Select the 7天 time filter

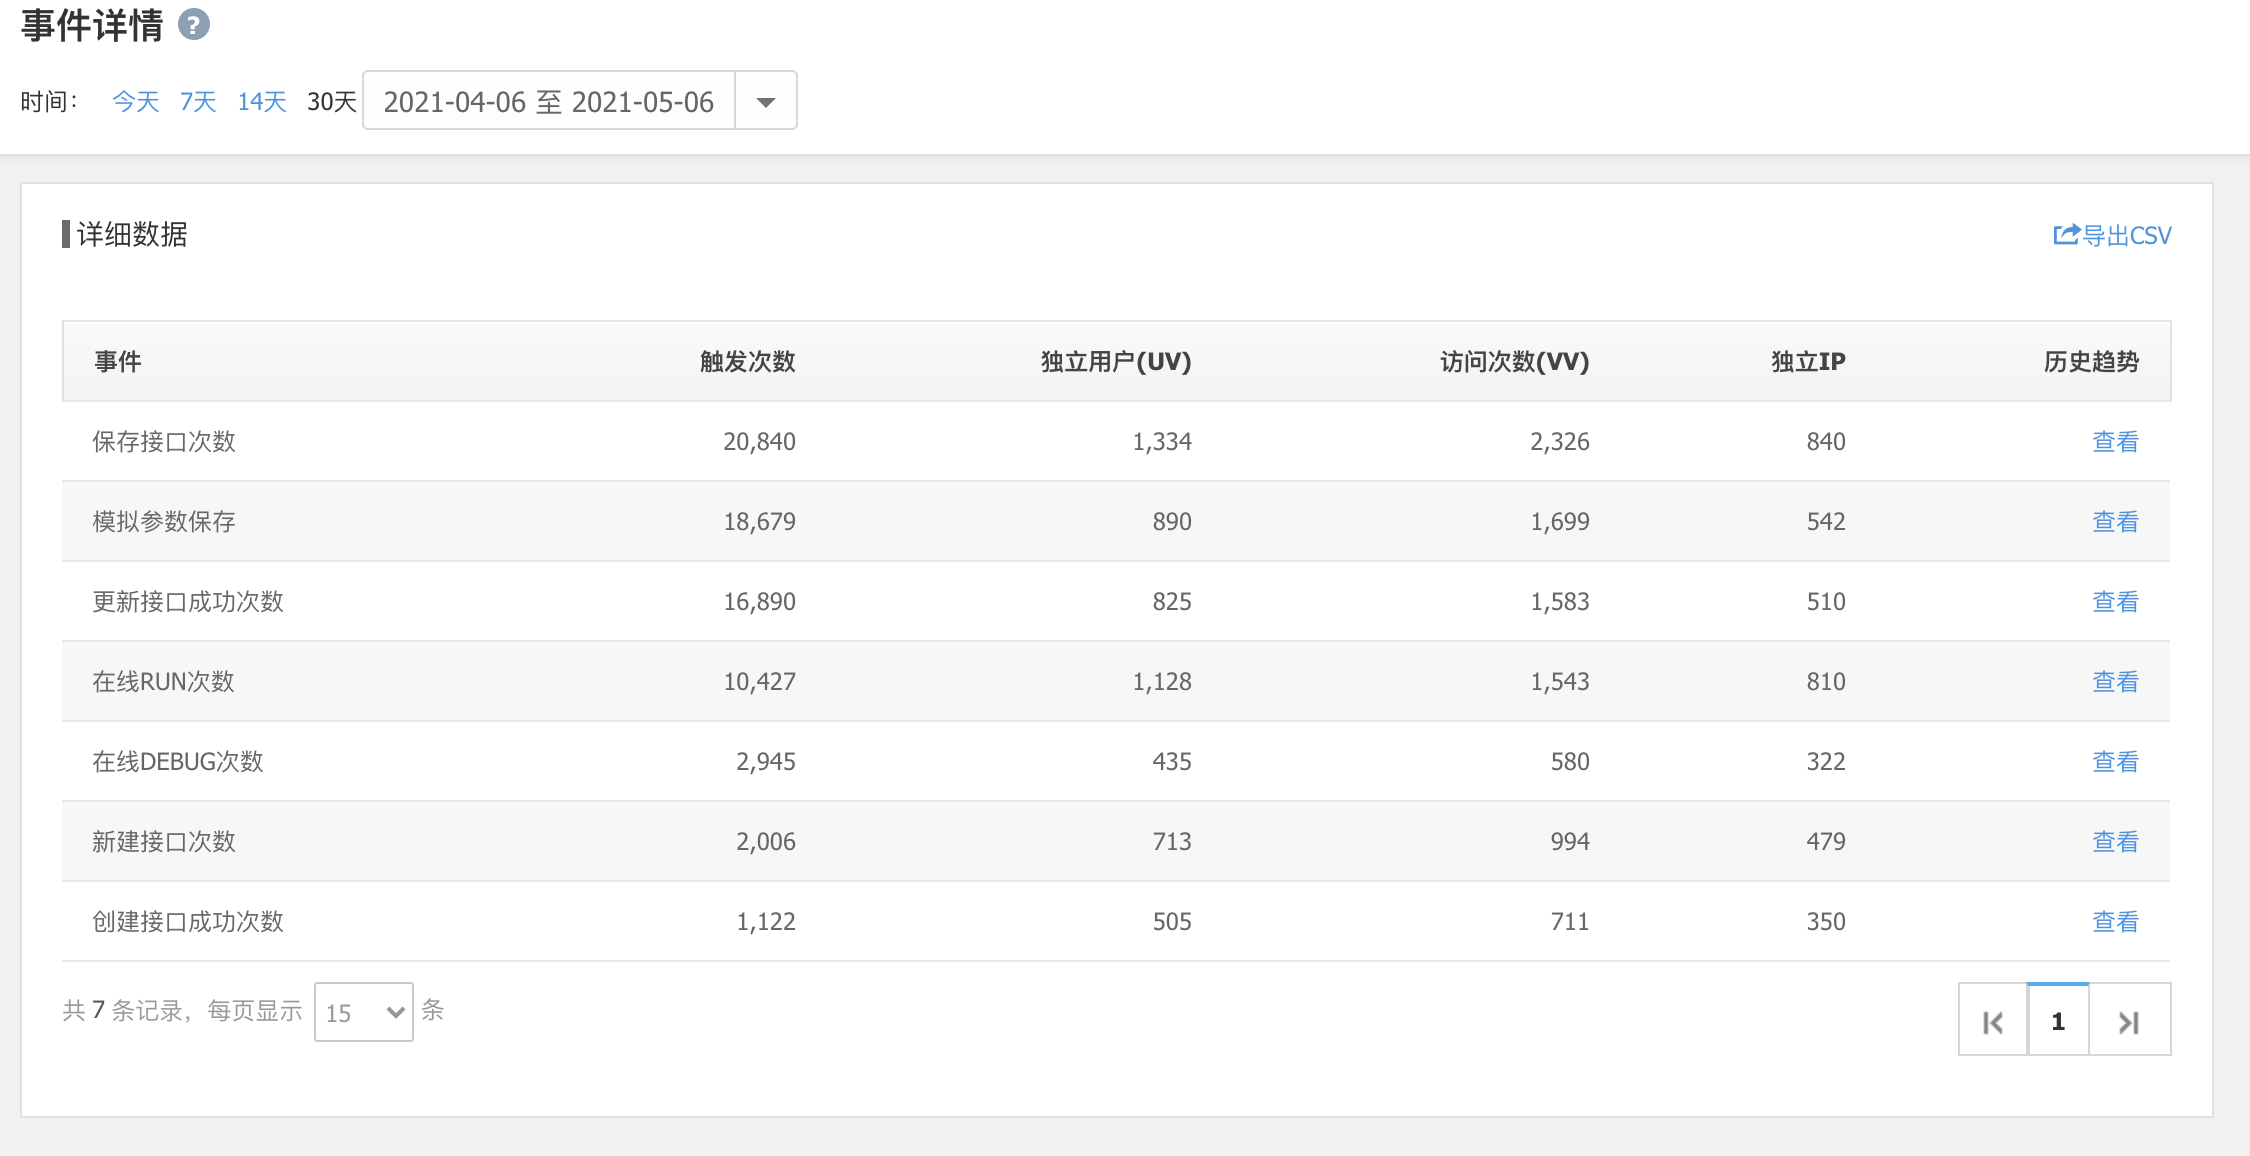198,101
